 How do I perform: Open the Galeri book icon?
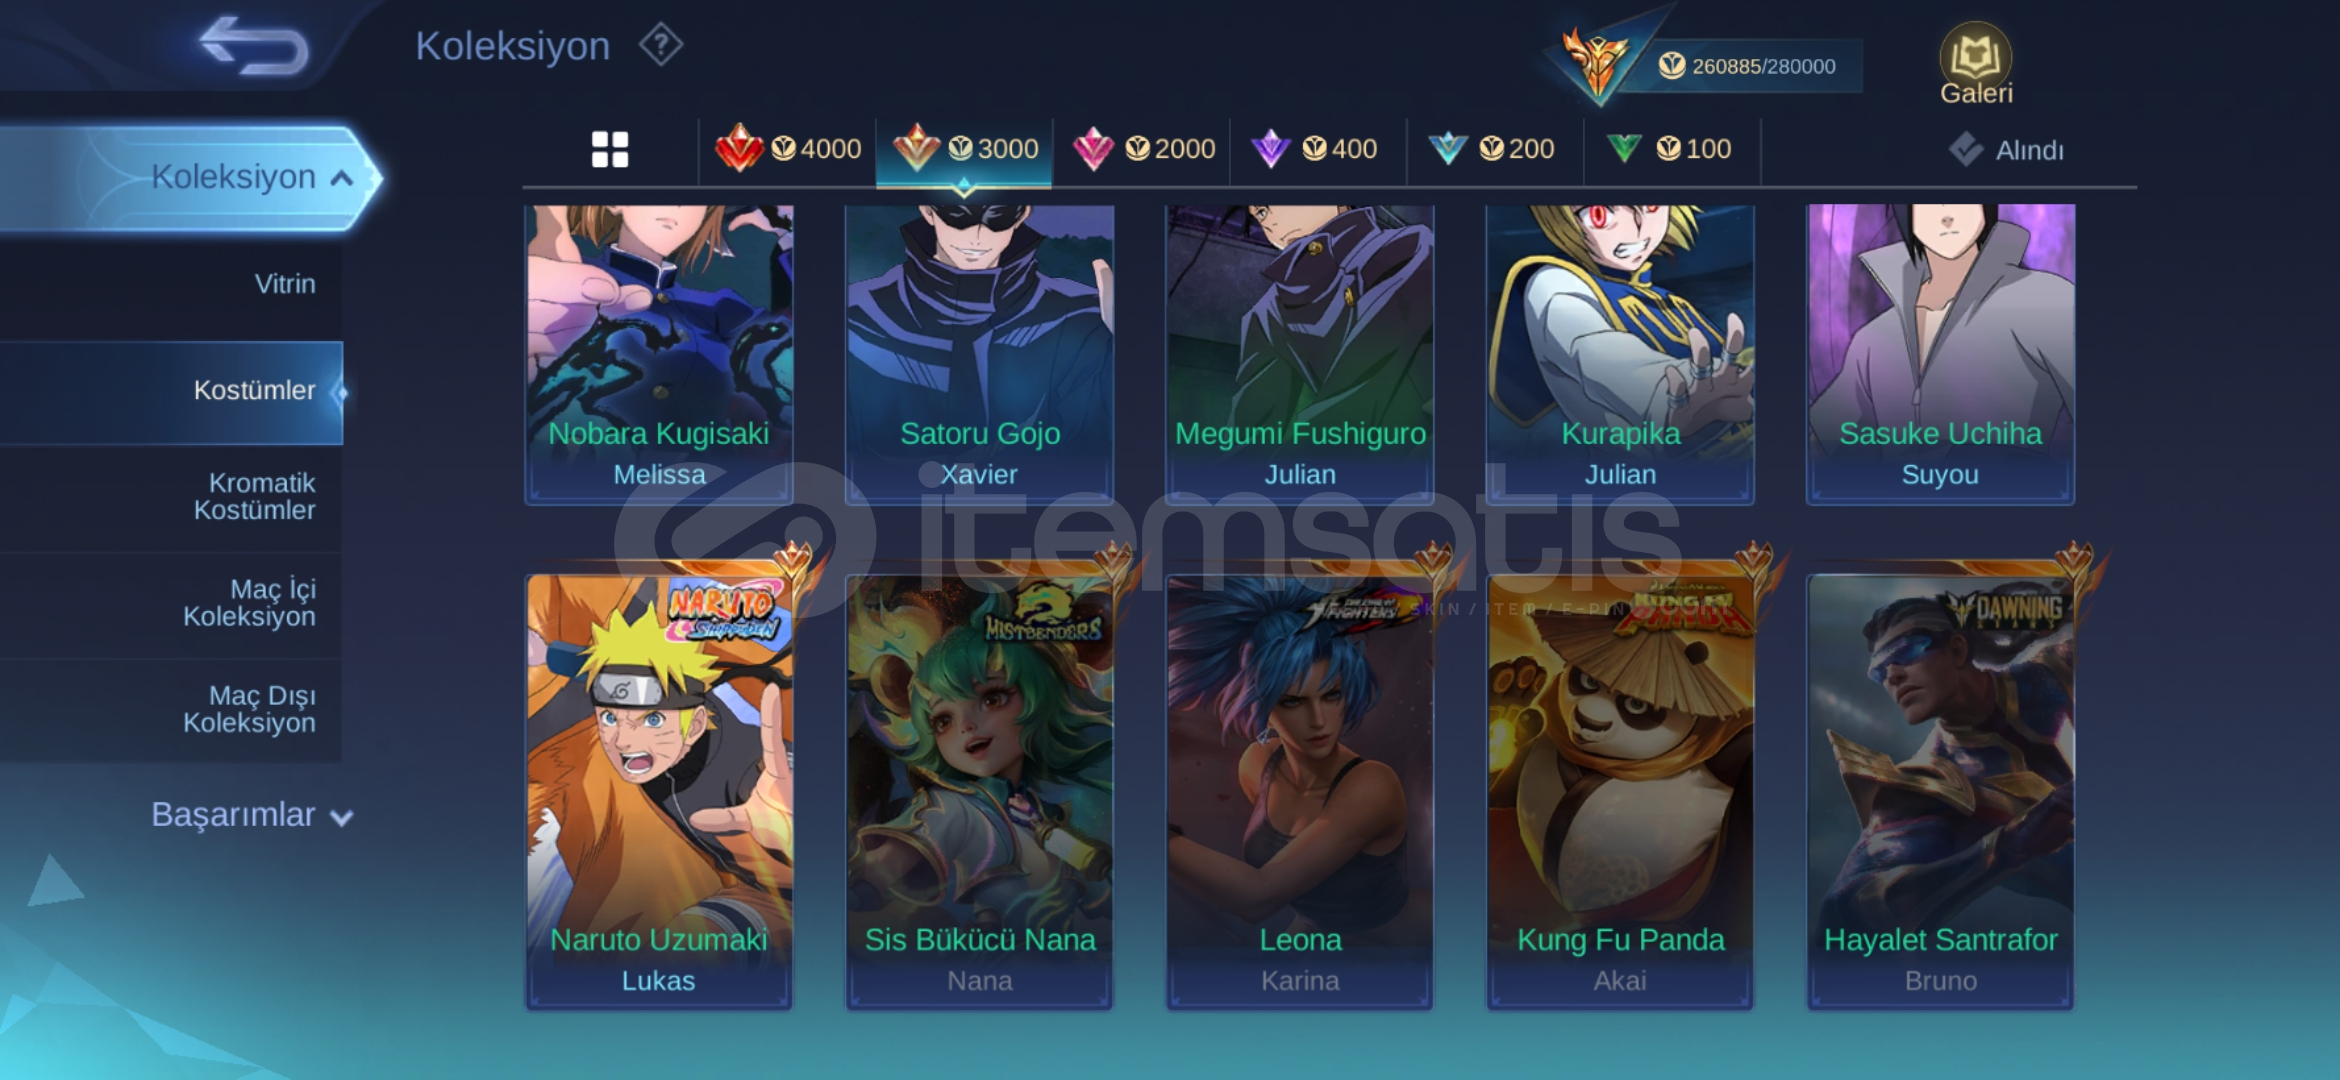pos(1976,64)
